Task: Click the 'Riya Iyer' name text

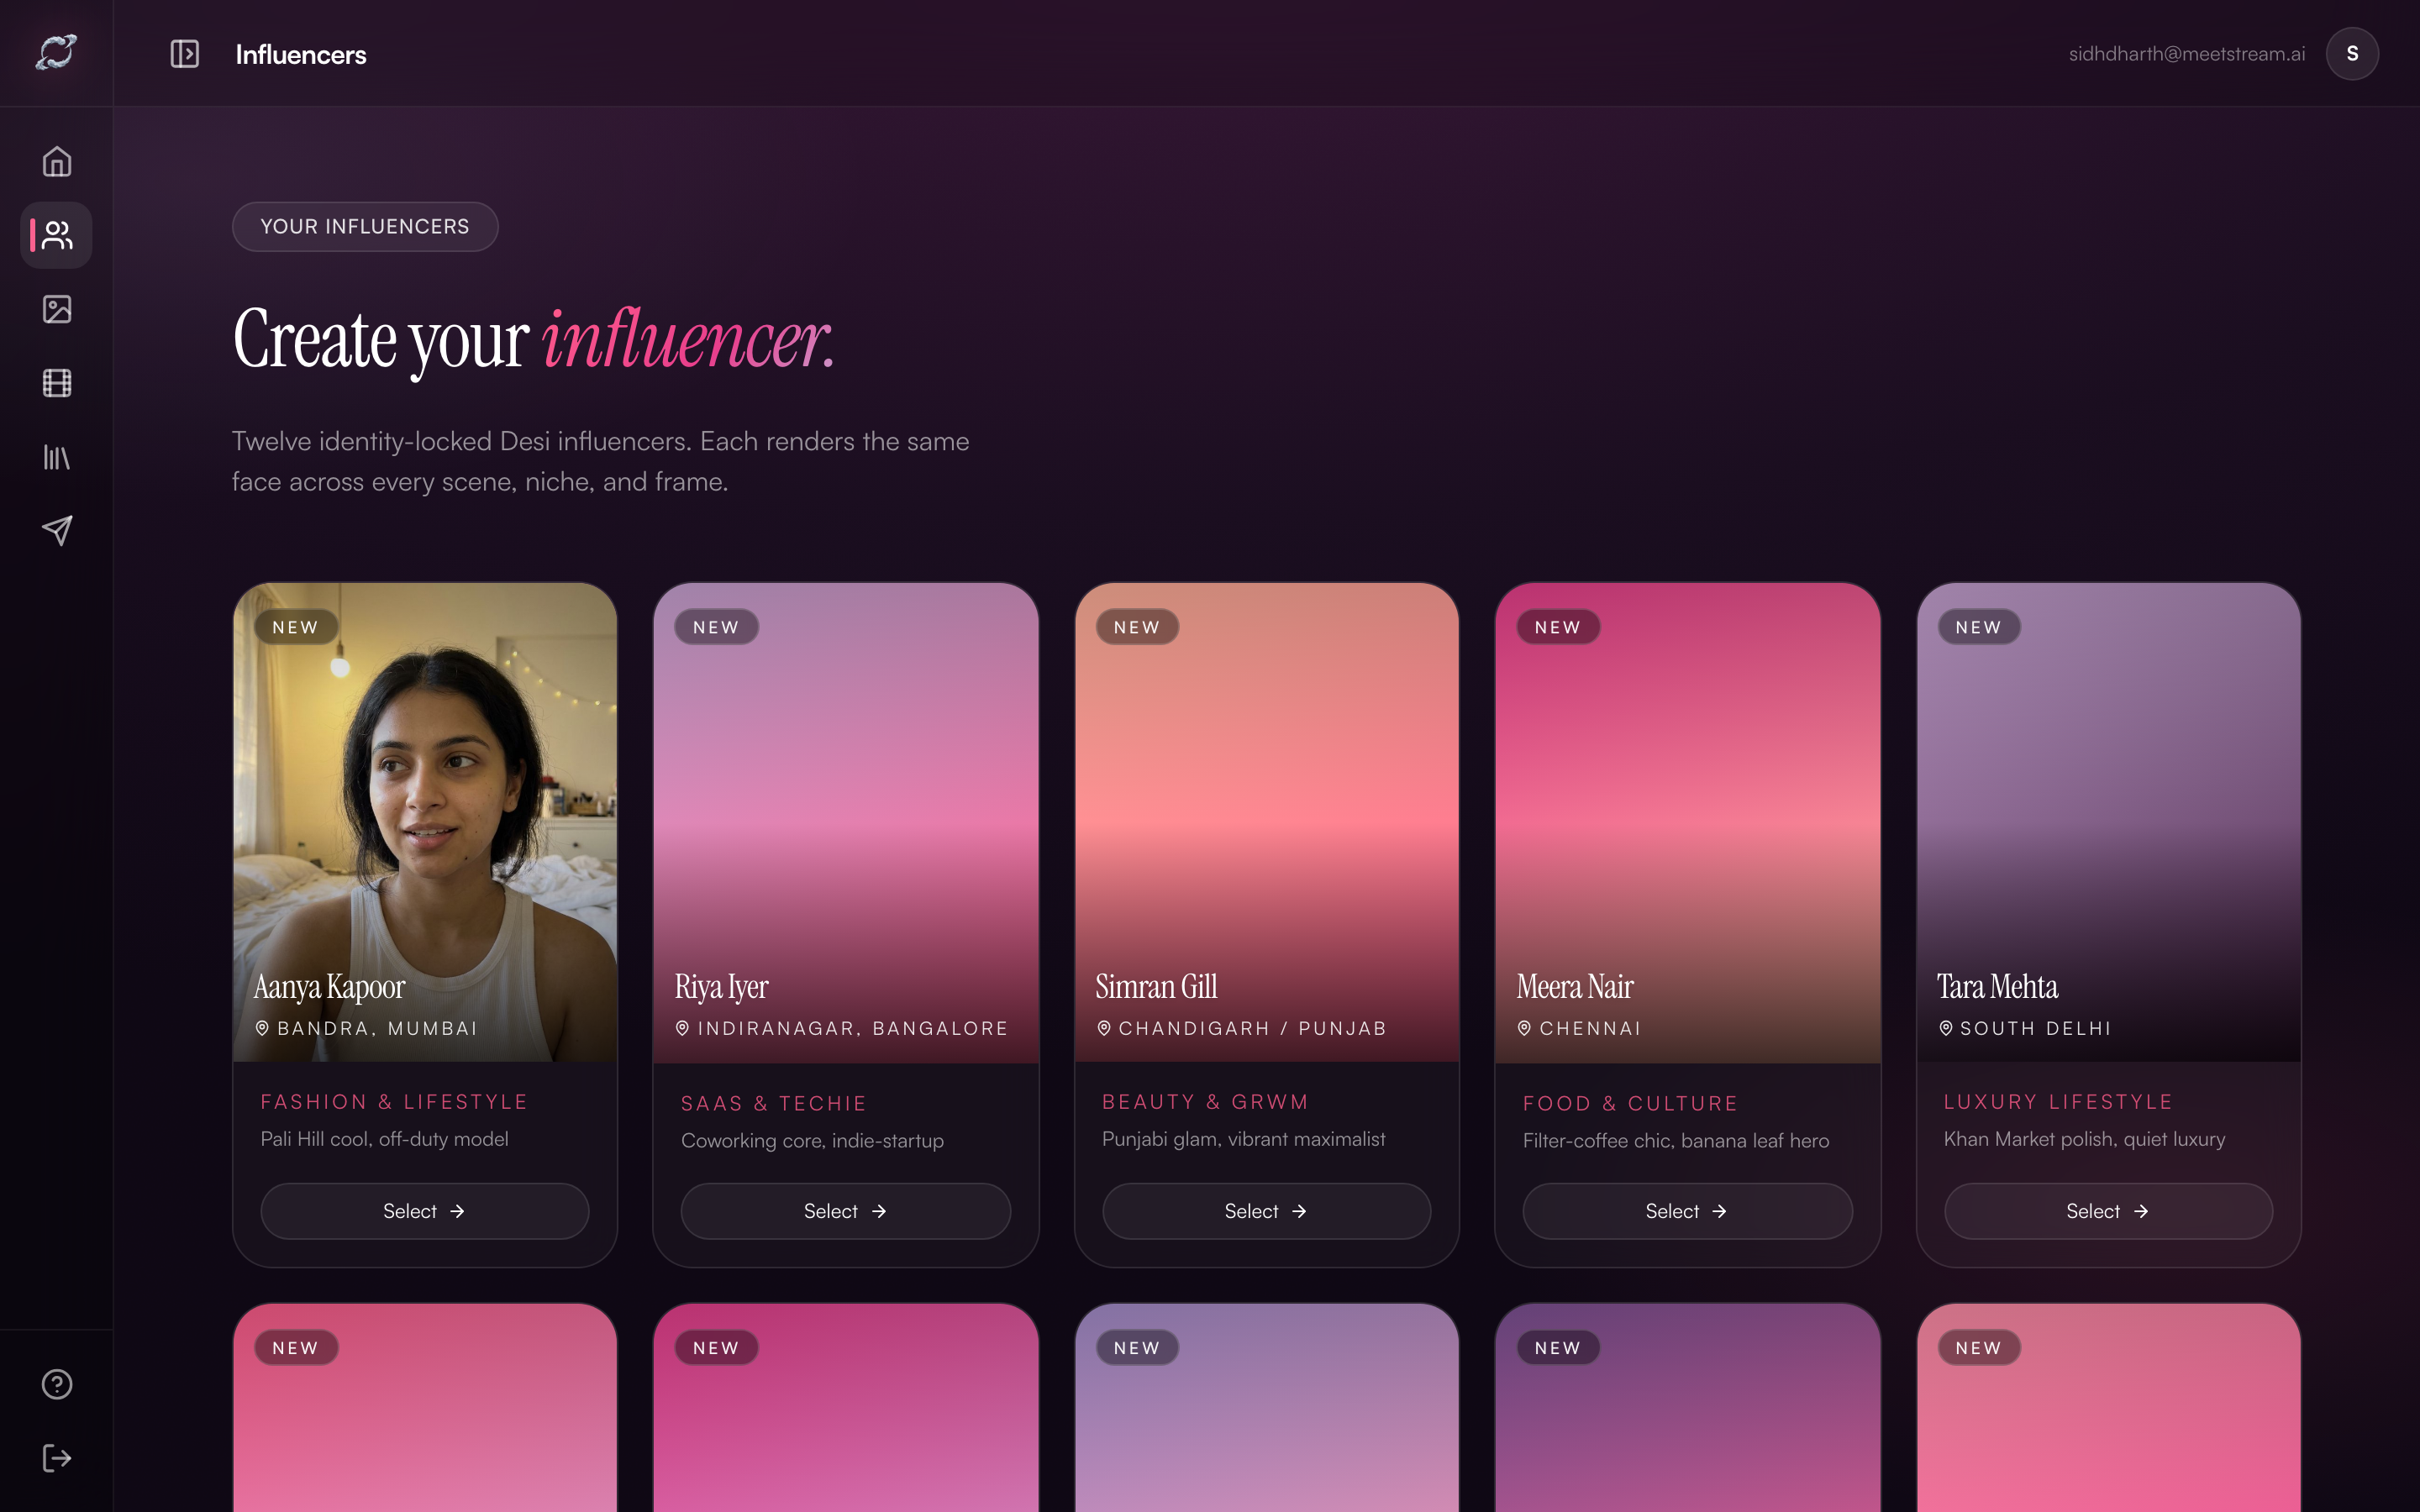Action: click(721, 987)
